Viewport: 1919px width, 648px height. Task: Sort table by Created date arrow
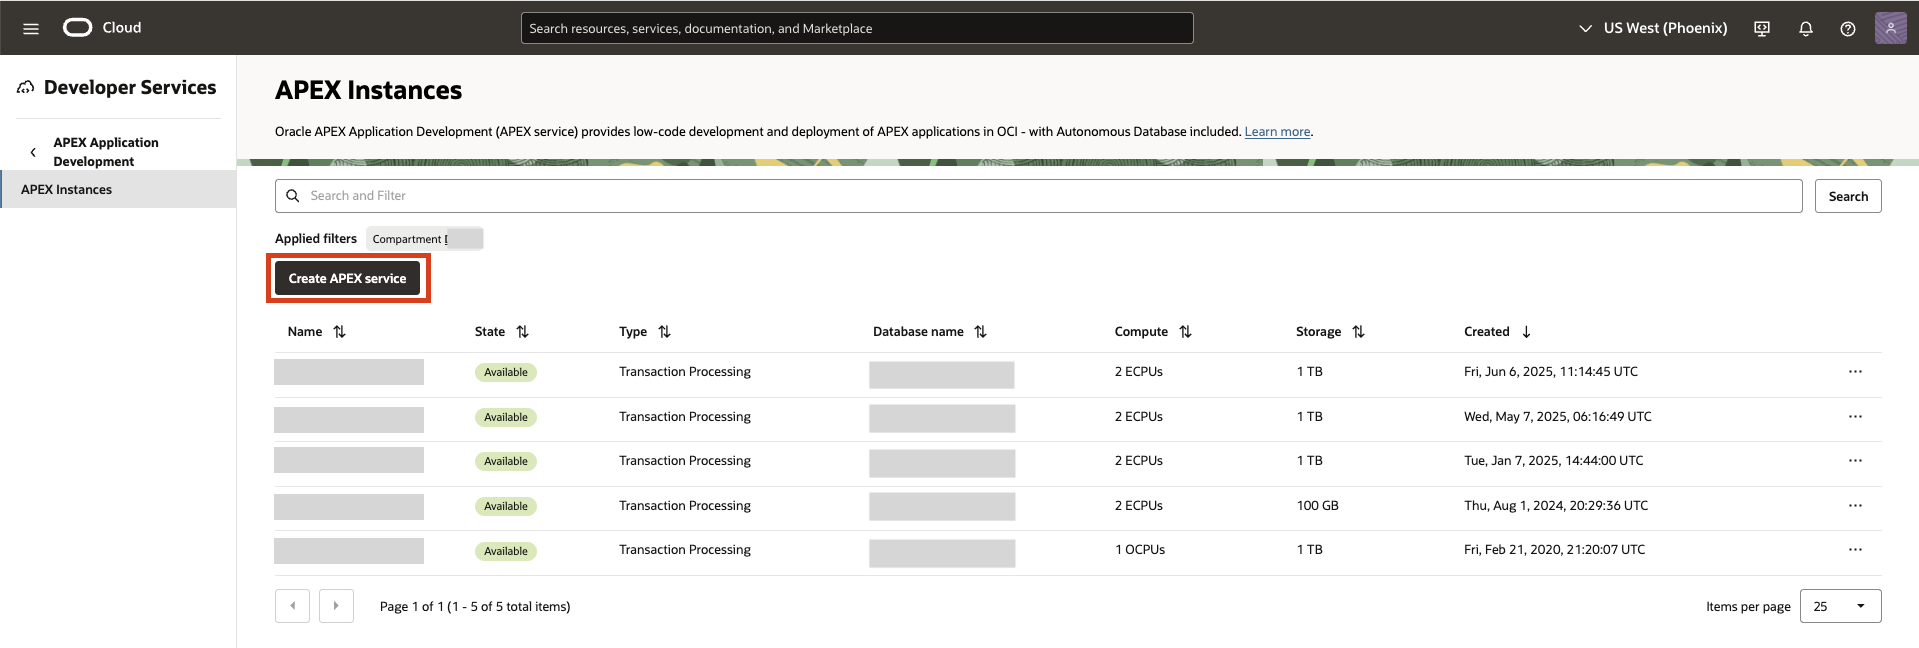point(1526,332)
